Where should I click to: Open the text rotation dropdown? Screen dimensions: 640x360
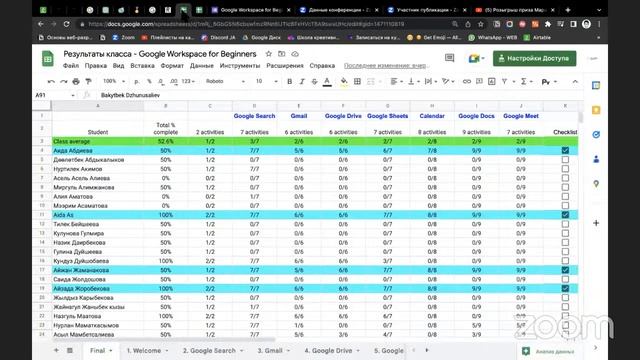[x=448, y=82]
